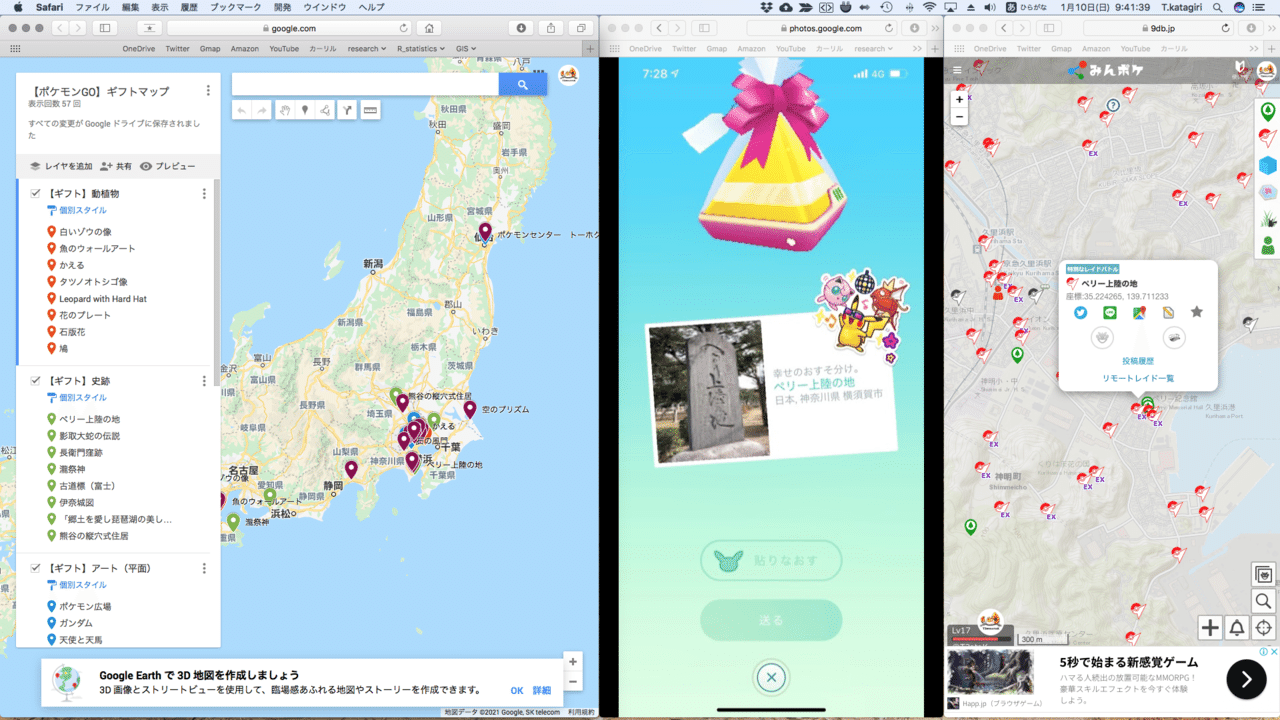
Task: Center みんポケ map on current location
Action: (x=1263, y=627)
